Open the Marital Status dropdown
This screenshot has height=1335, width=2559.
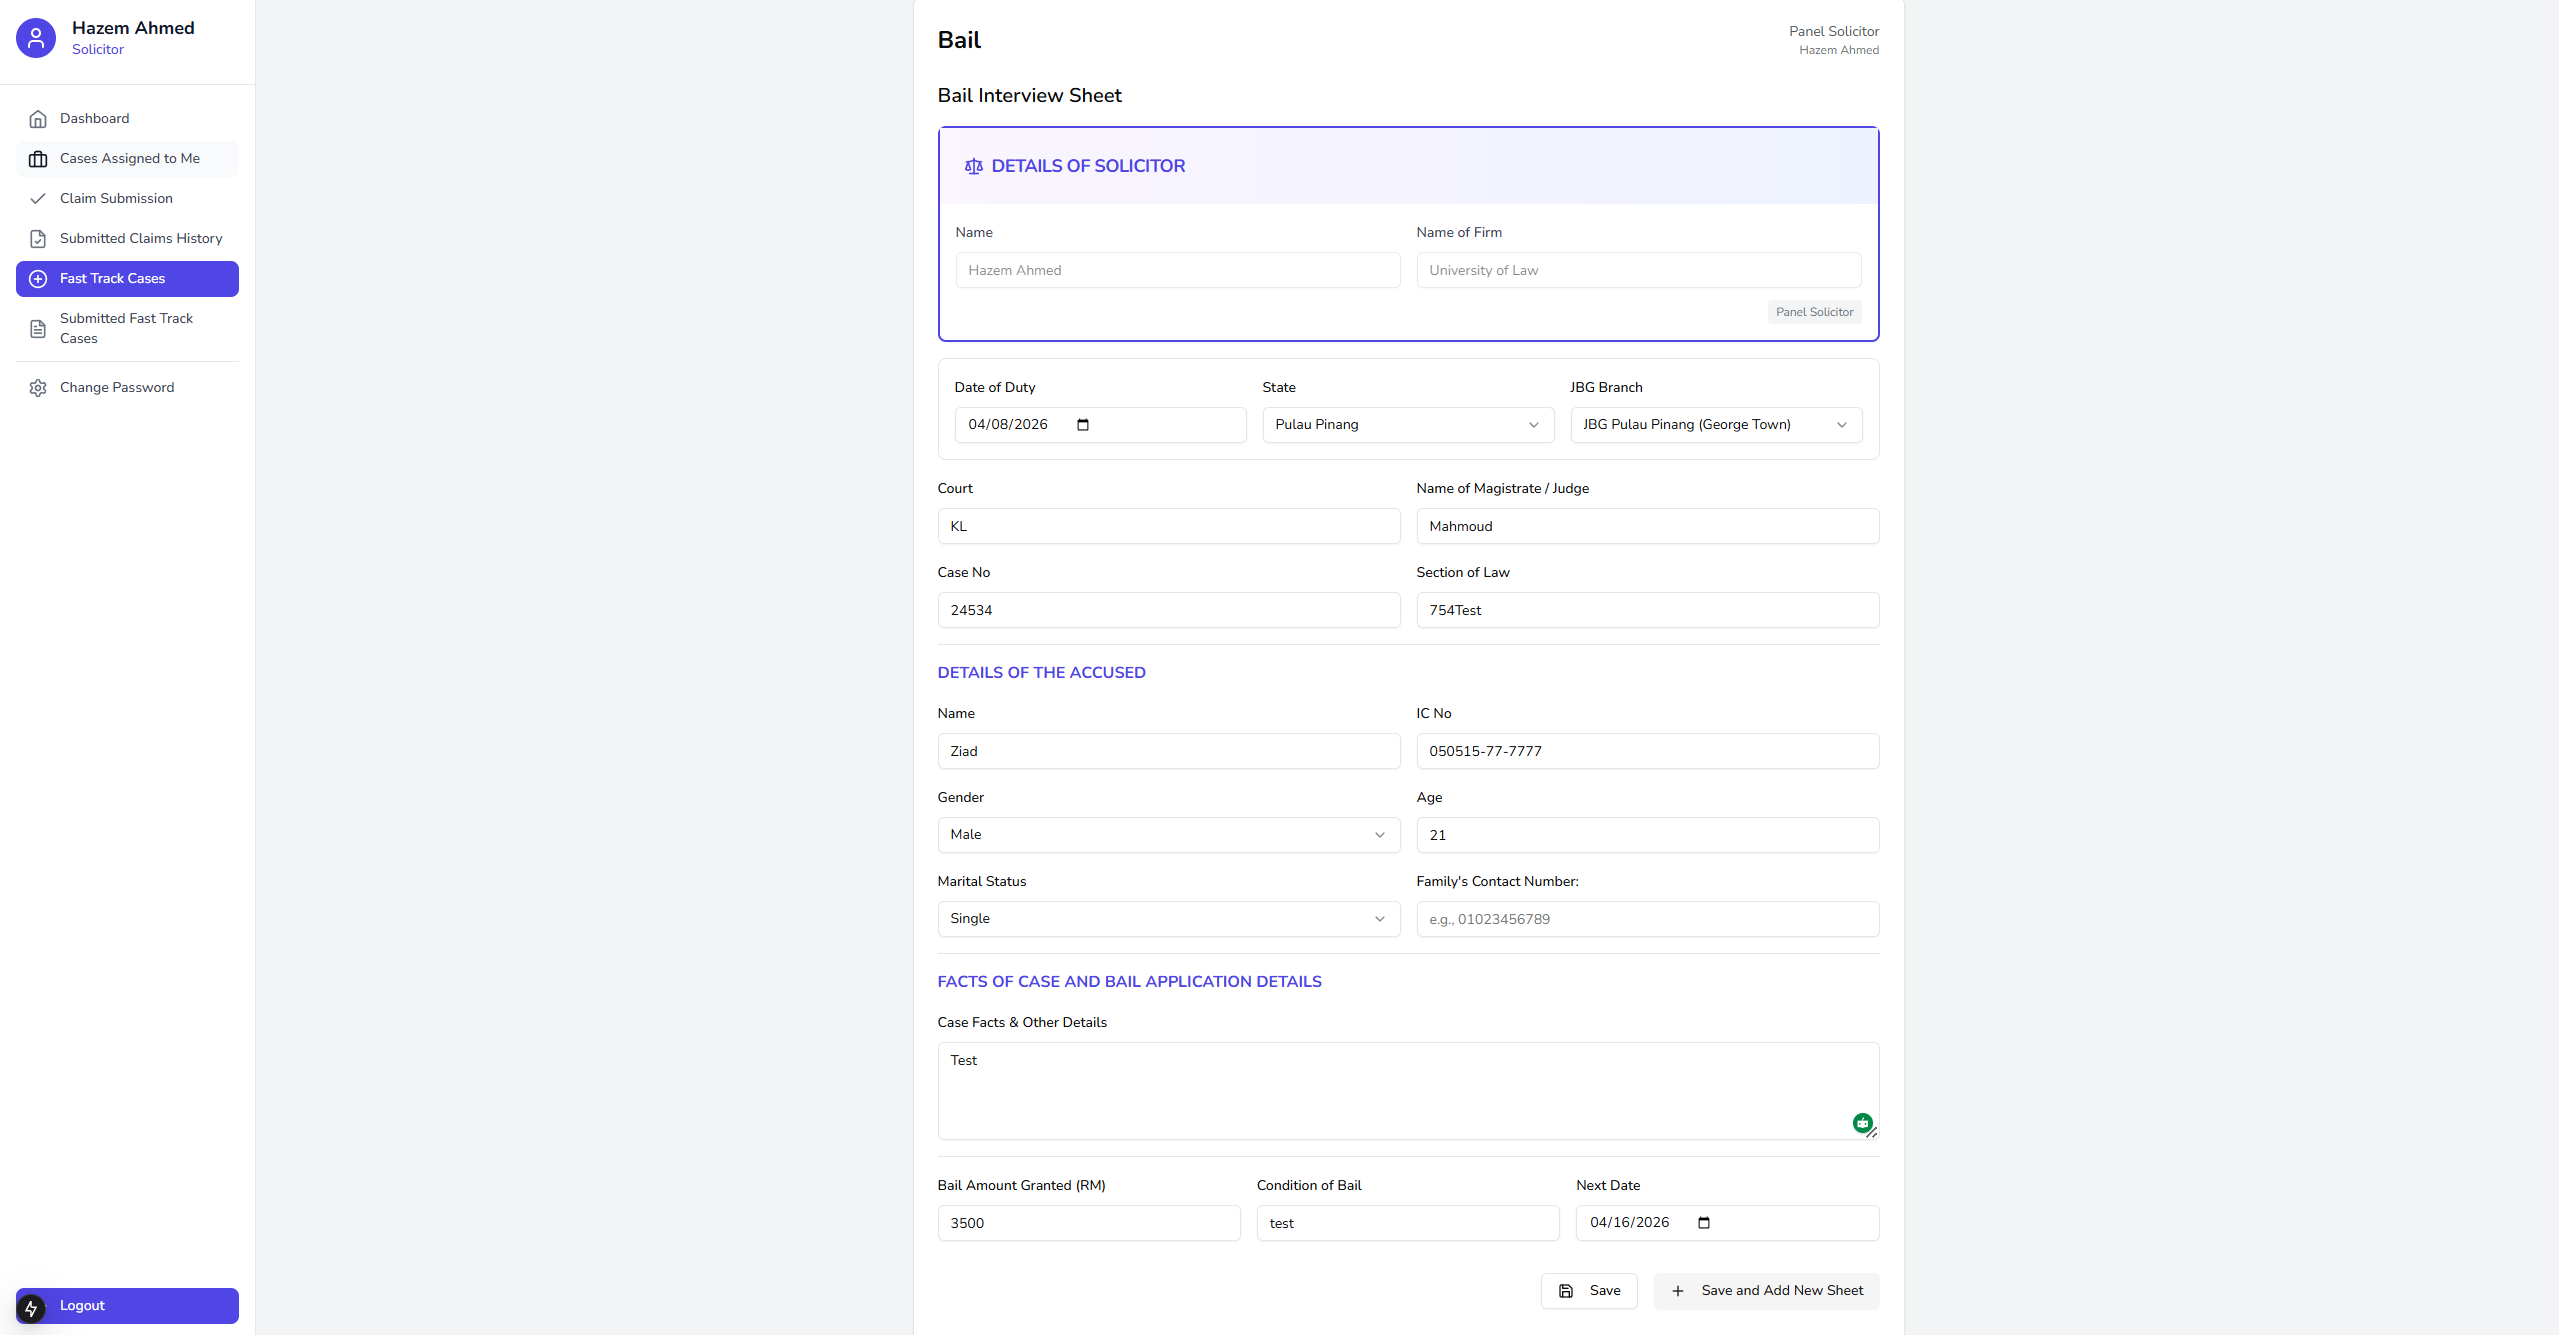coord(1168,919)
